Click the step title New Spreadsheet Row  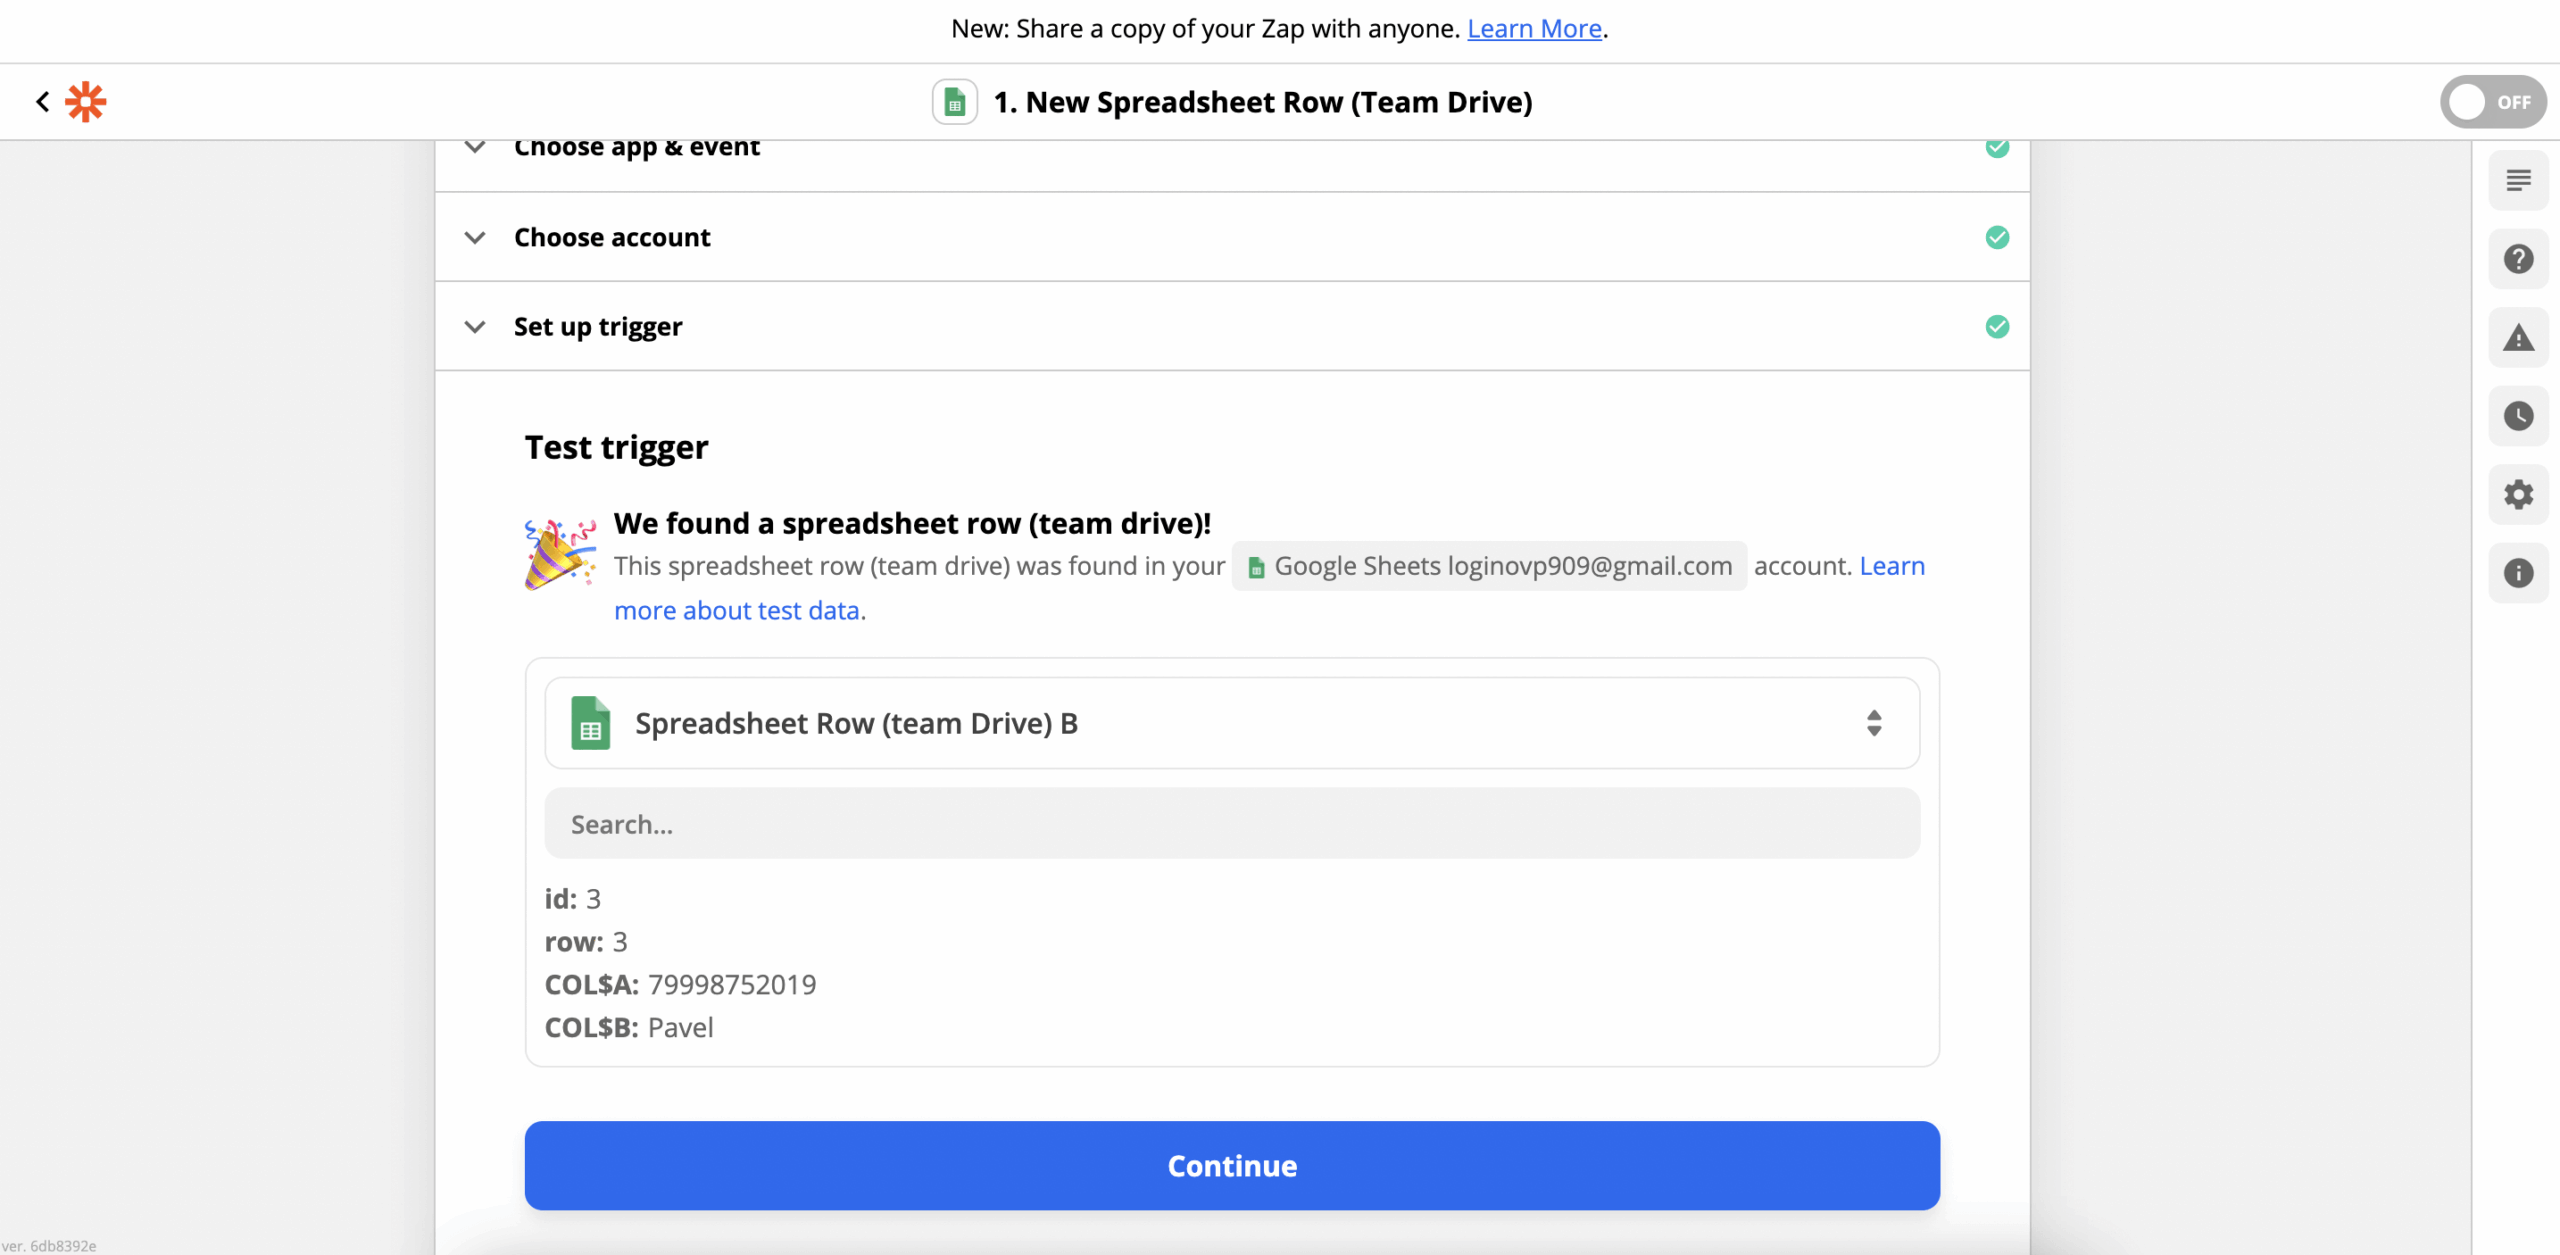click(1262, 102)
